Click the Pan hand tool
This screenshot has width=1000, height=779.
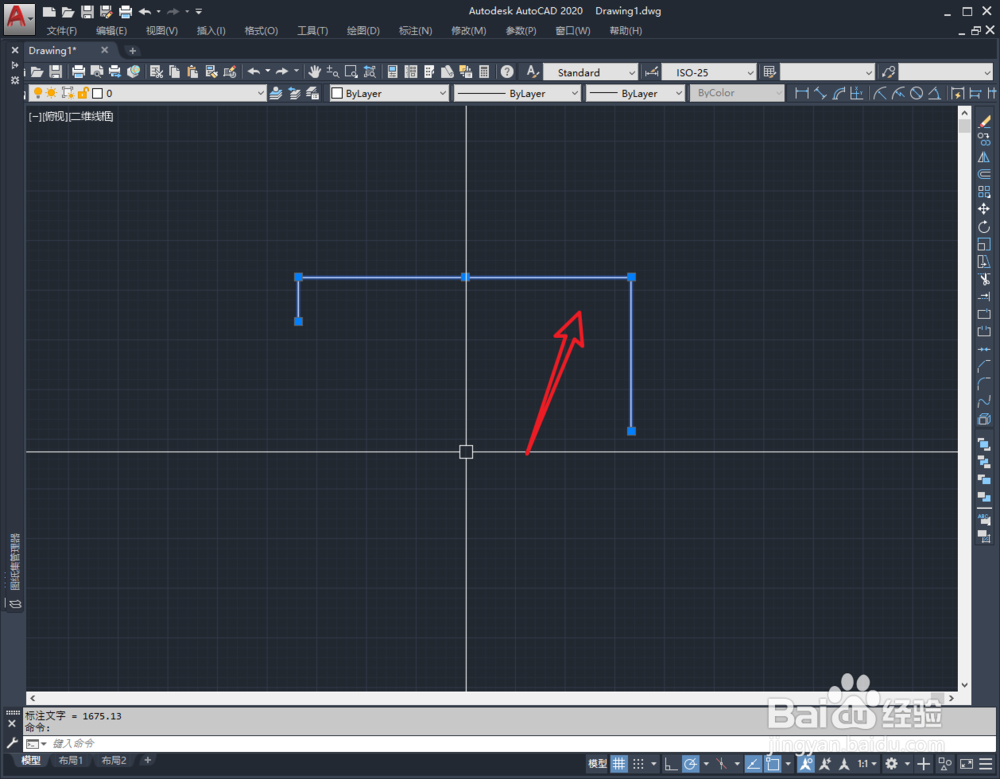click(314, 72)
